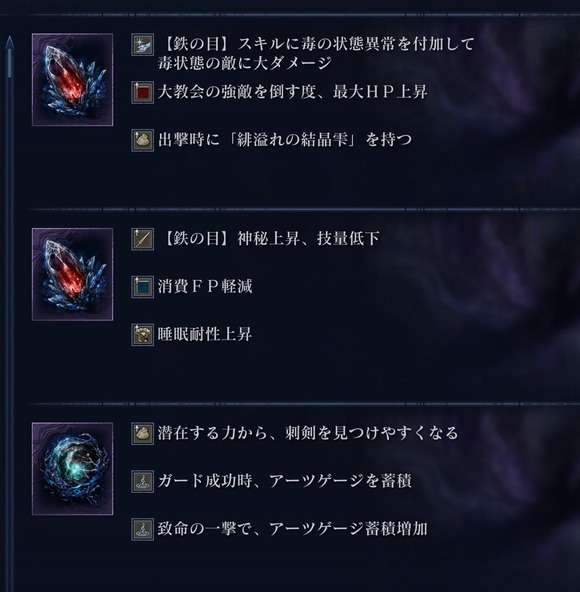580x592 pixels.
Task: Select the first red crystal relic thumbnail
Action: pyautogui.click(x=72, y=80)
